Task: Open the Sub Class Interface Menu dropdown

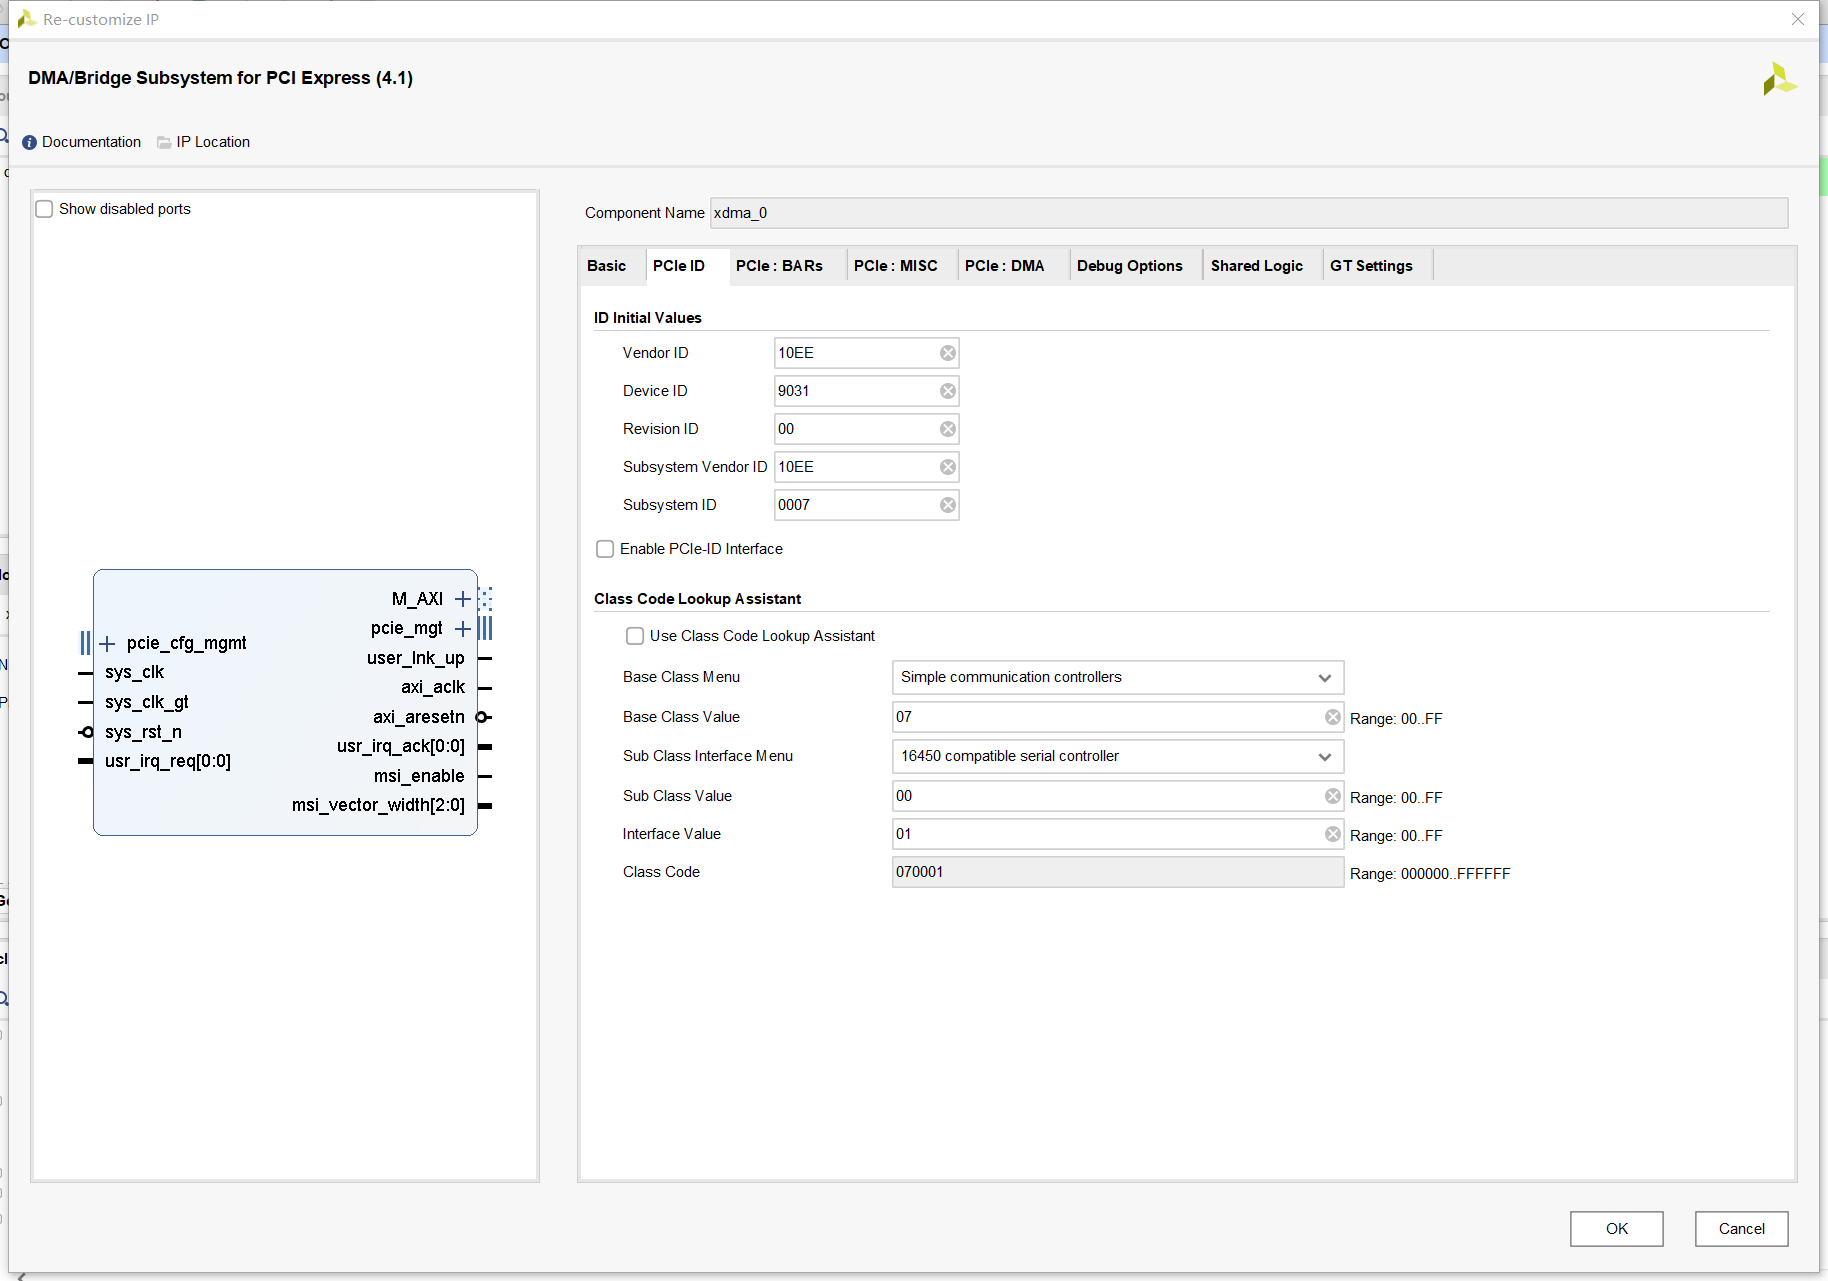Action: (1117, 756)
